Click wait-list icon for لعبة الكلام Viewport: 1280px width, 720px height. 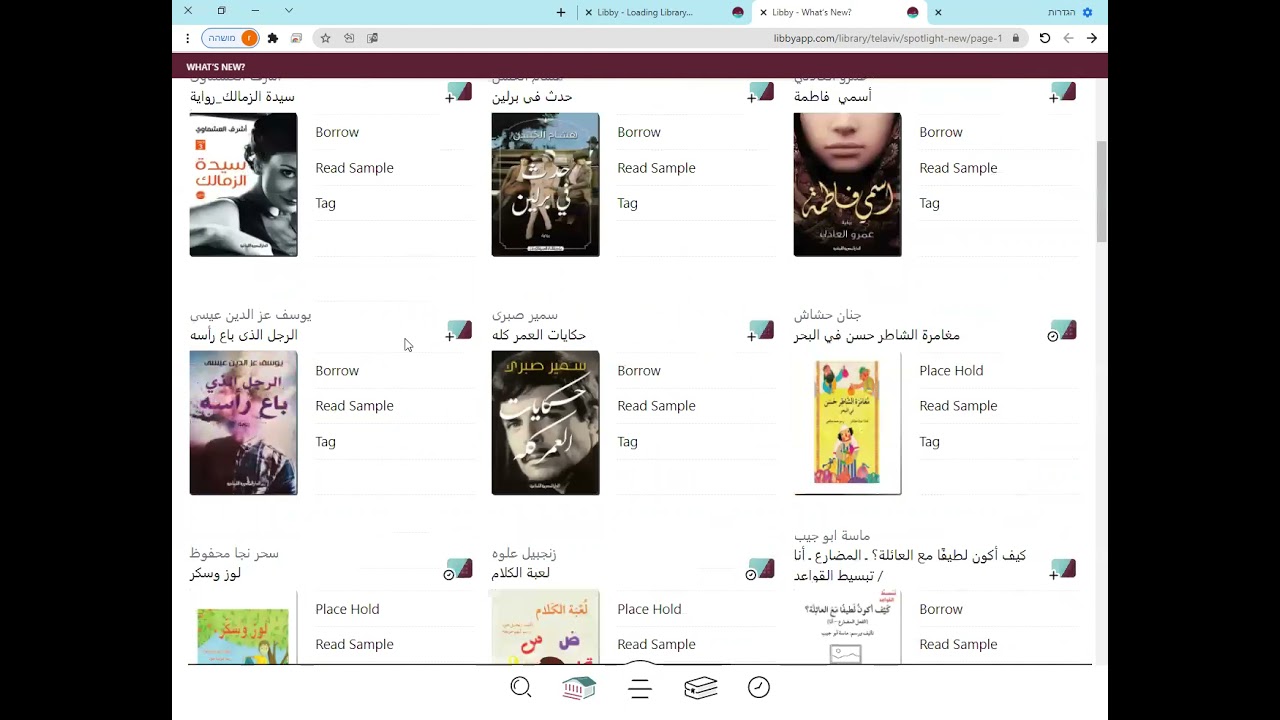[x=761, y=570]
